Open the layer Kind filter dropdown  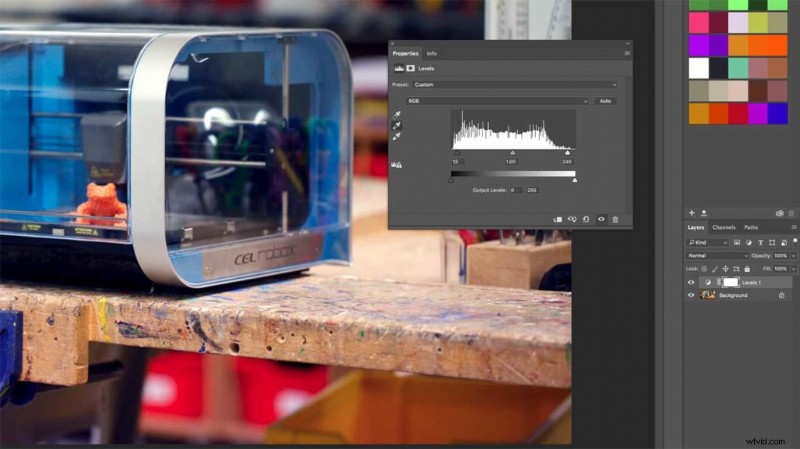tap(708, 242)
